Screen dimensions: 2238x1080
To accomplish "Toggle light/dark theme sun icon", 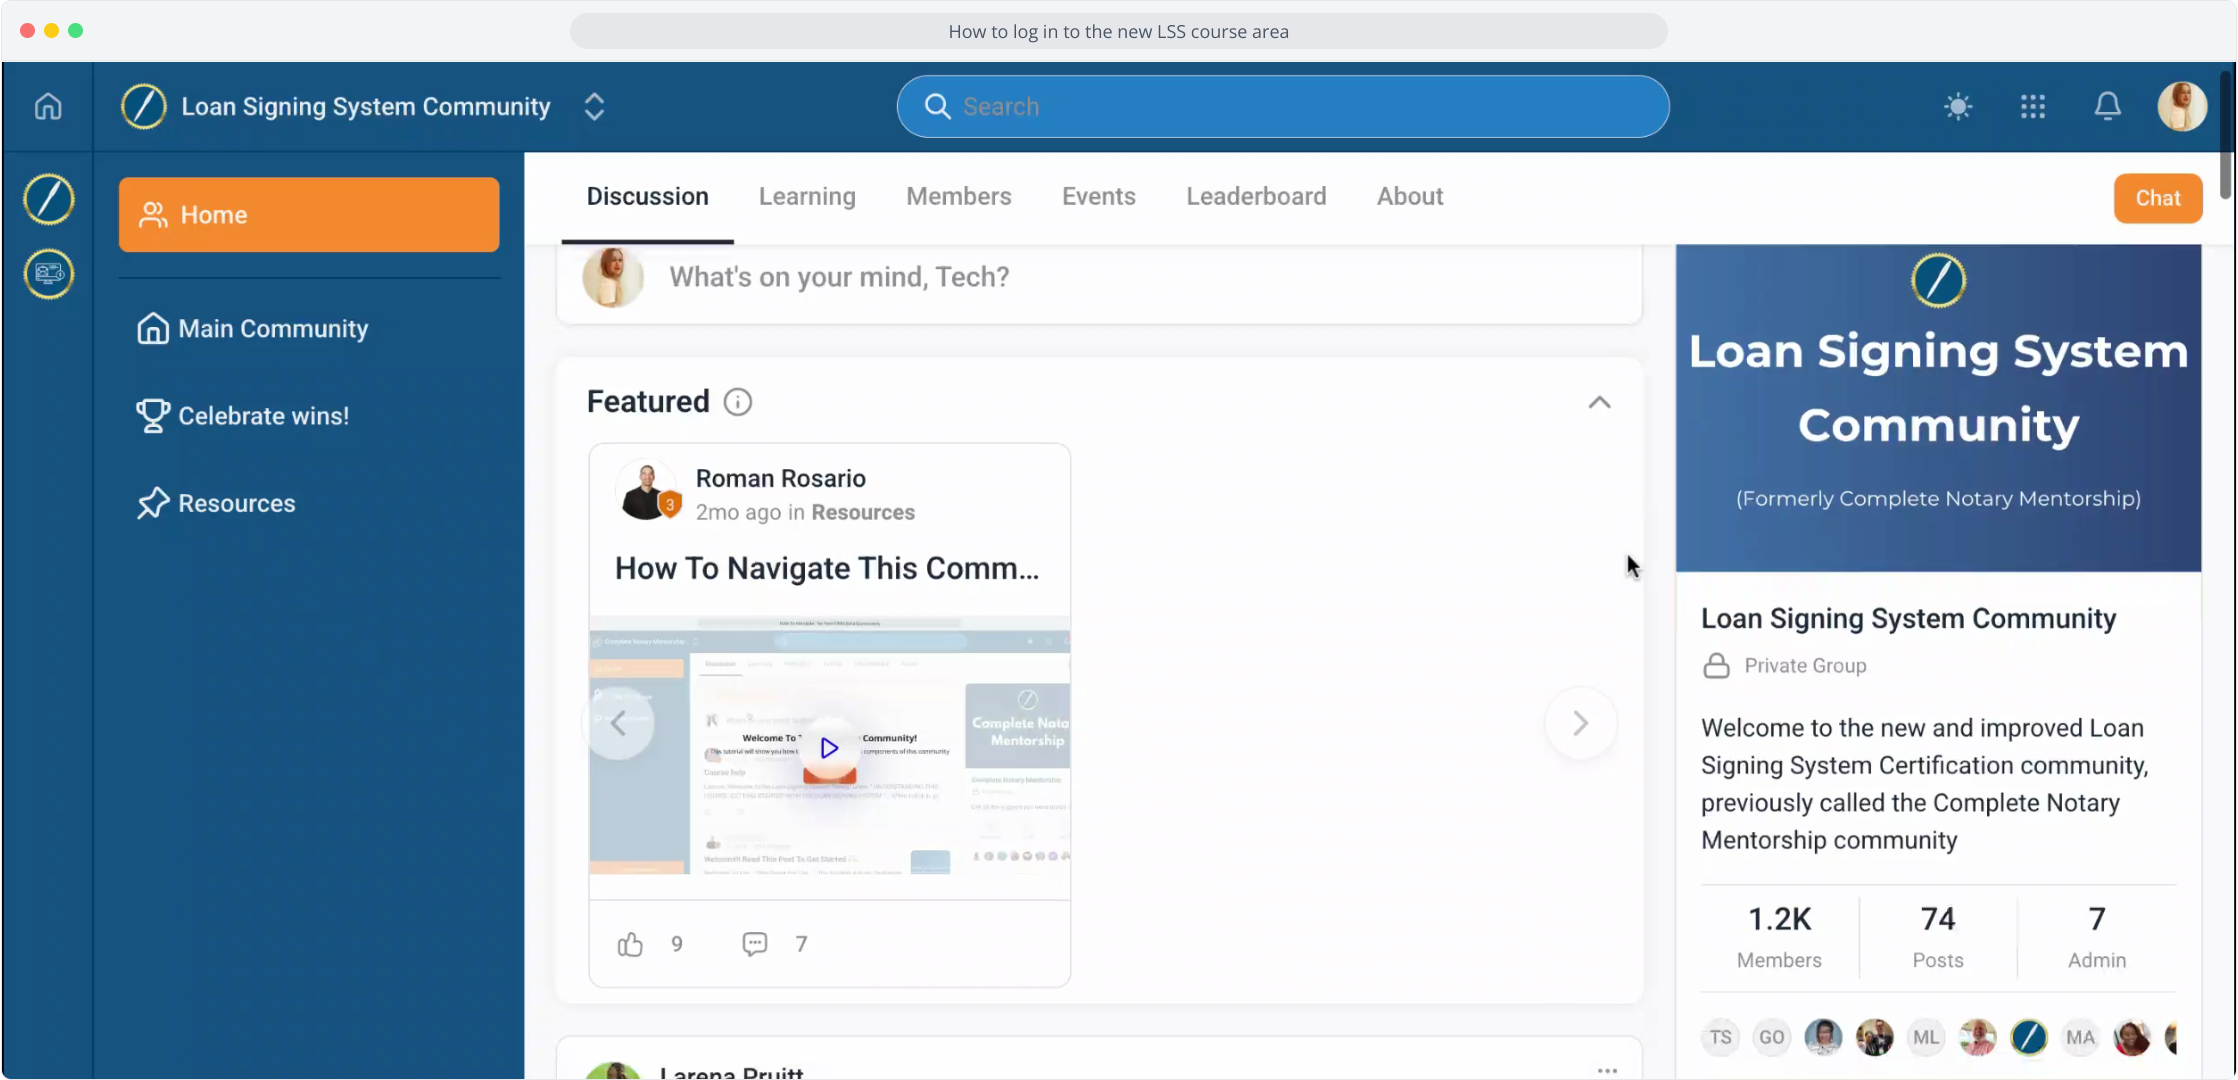I will click(1958, 106).
